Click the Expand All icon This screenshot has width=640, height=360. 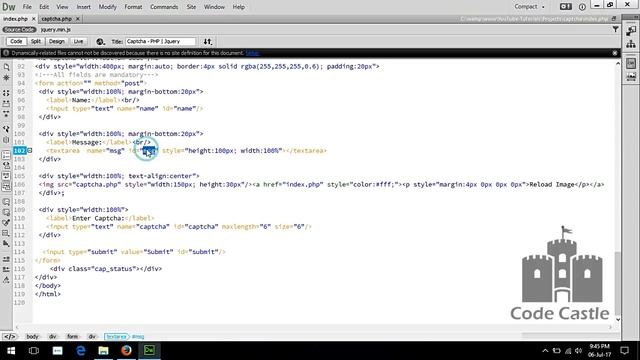(6, 114)
